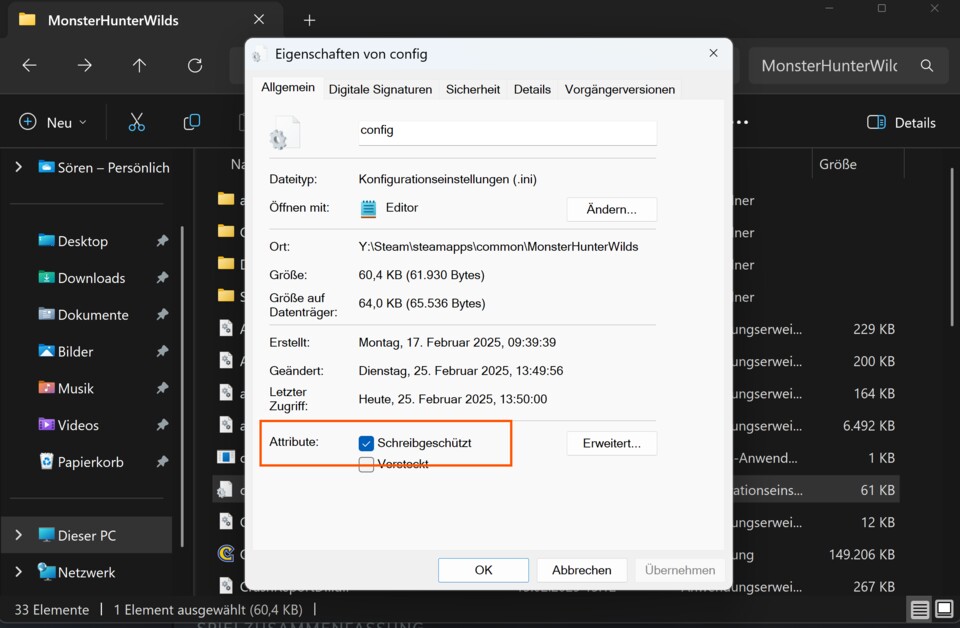960x628 pixels.
Task: Expand the Netzwerk tree node
Action: 18,572
